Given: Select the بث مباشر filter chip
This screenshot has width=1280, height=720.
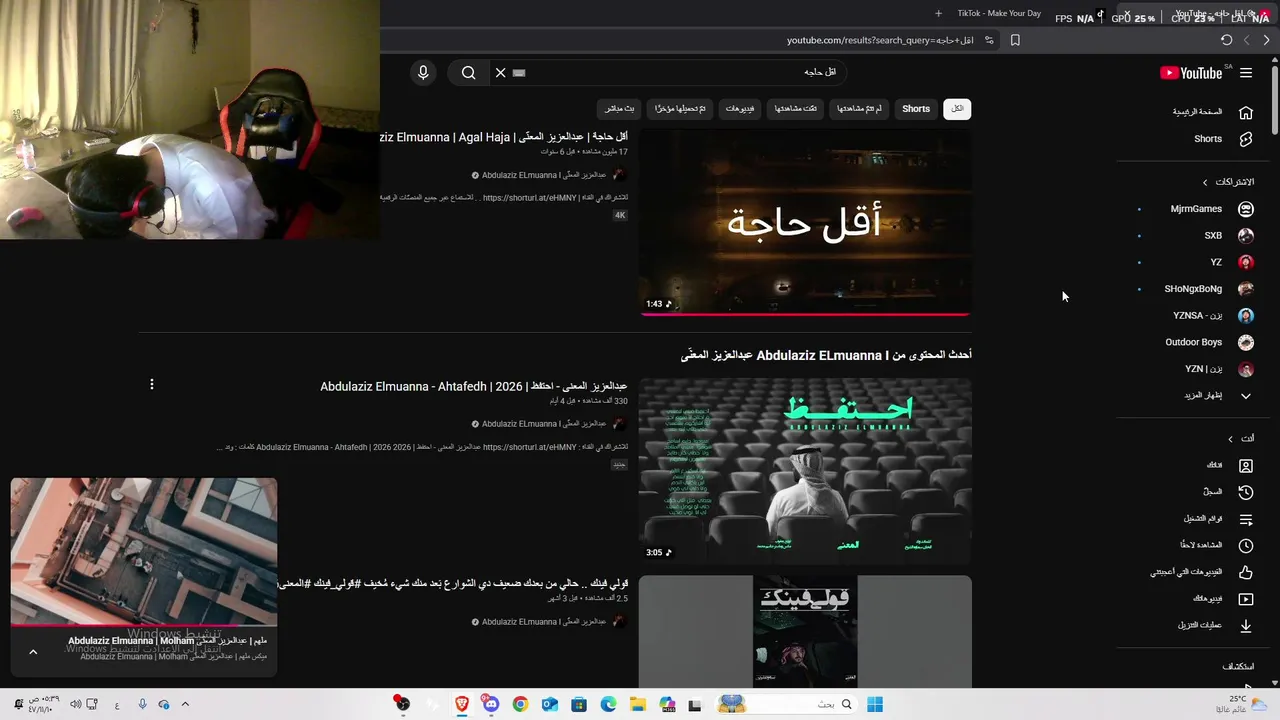Looking at the screenshot, I should pos(620,109).
